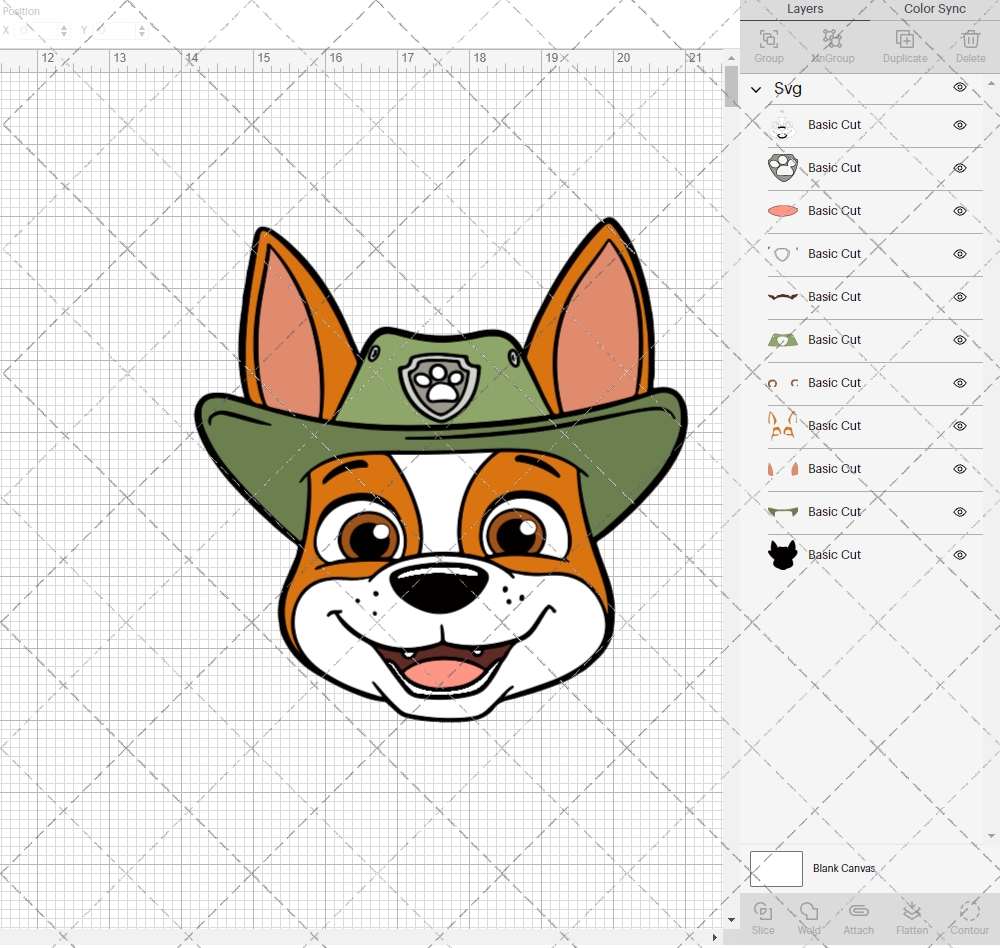This screenshot has width=1000, height=948.
Task: Select the light green hat crown thumbnail
Action: tap(783, 340)
